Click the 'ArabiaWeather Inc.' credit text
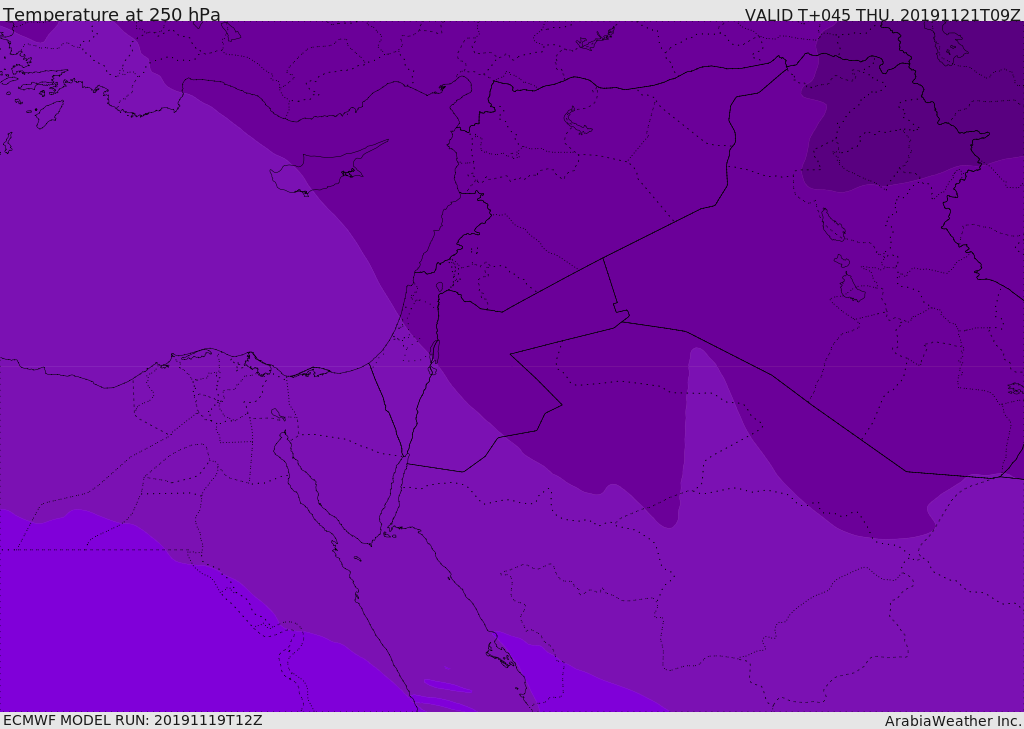The width and height of the screenshot is (1024, 729). 952,721
